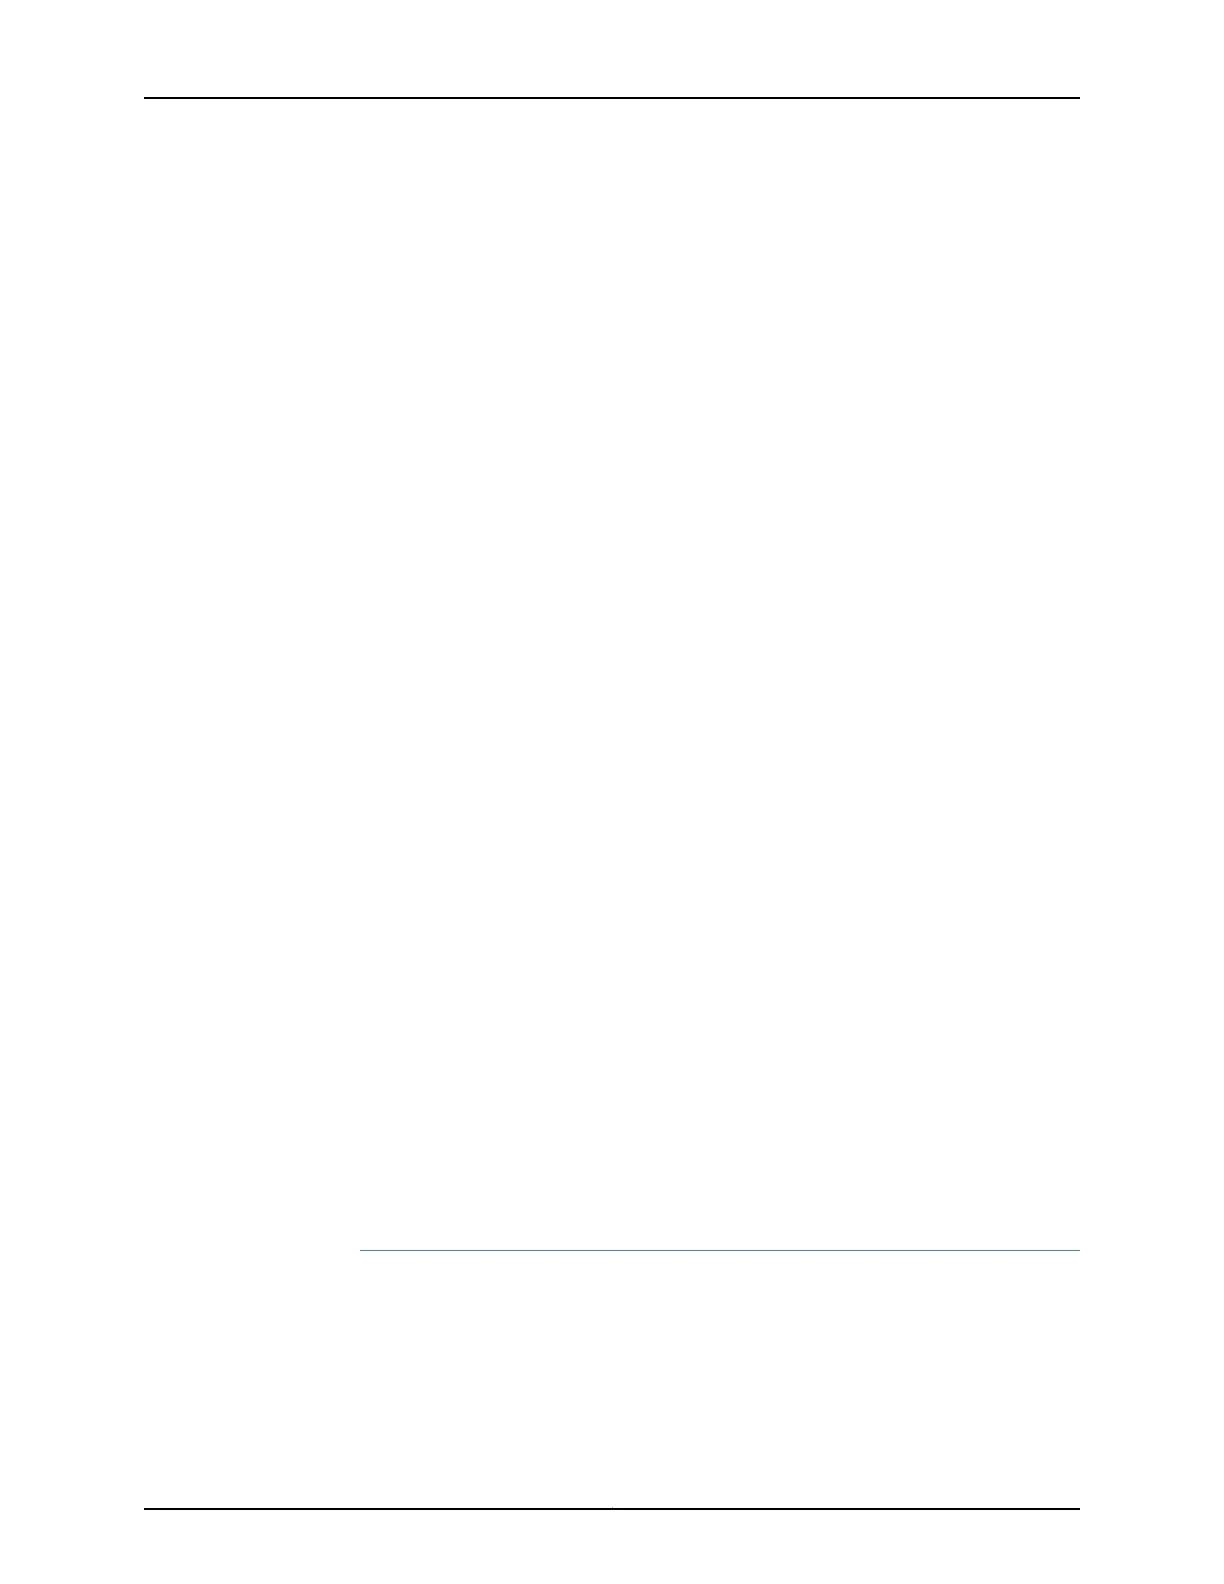
Task: Click blank left margin beside the divider line
Action: click(252, 1250)
